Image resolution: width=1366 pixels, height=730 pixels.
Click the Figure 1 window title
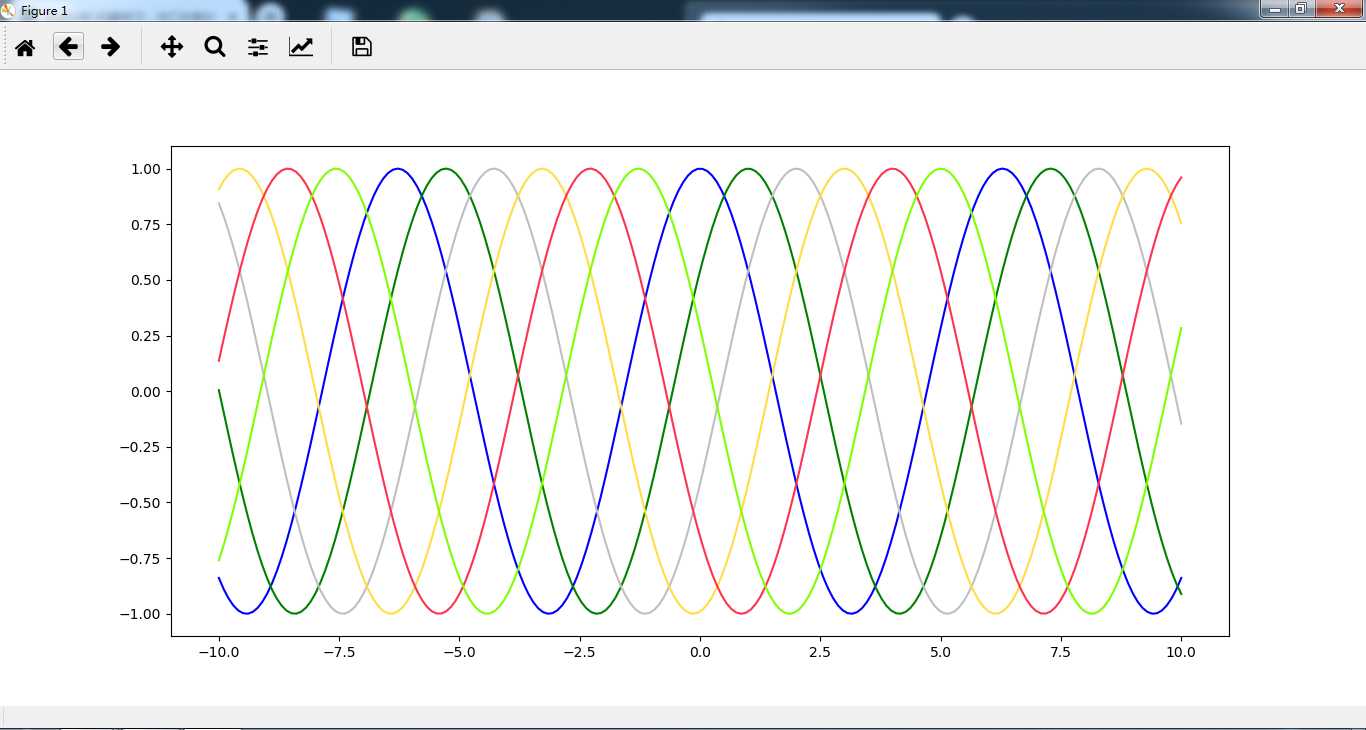pos(44,11)
